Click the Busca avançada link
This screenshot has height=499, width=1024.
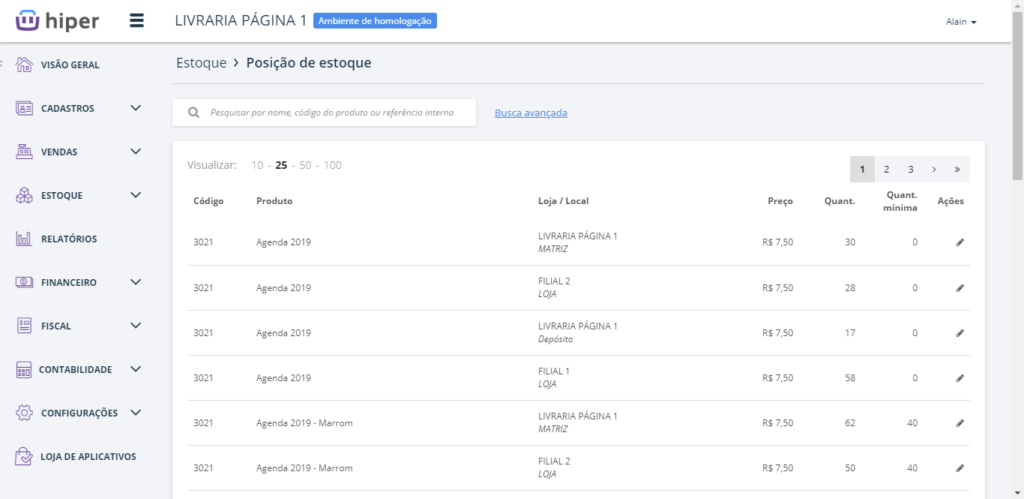click(x=530, y=113)
